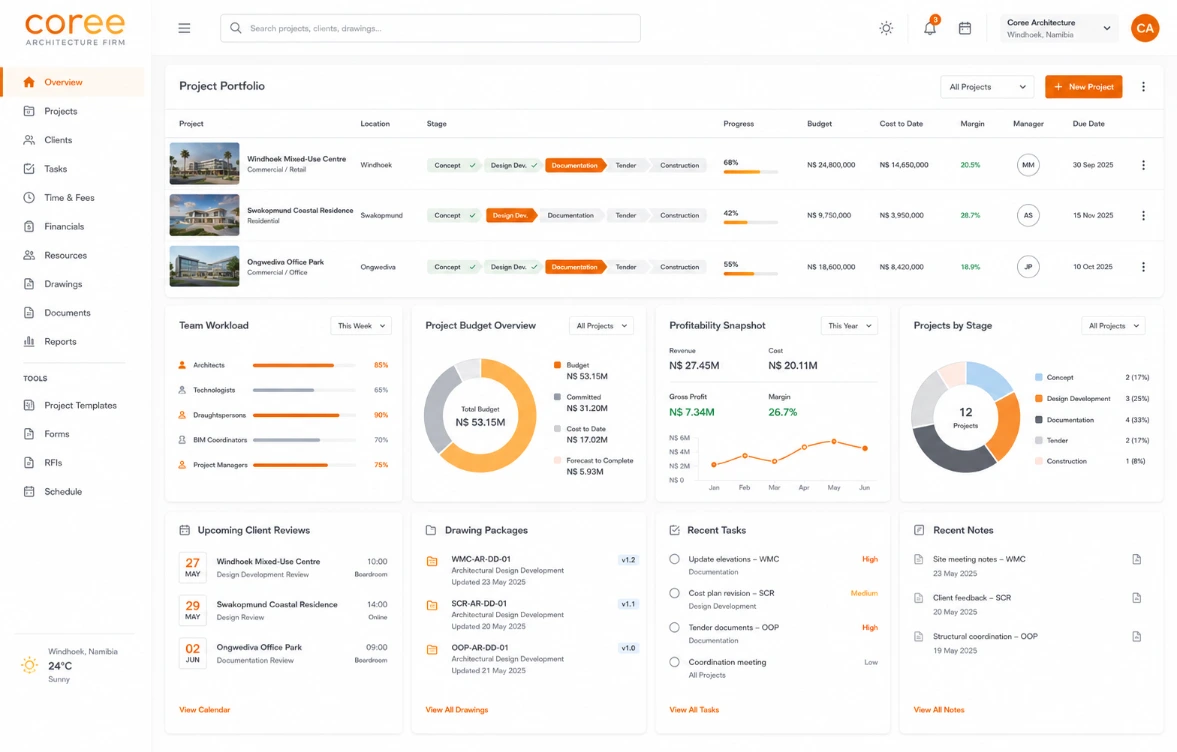The image size is (1177, 752).
Task: Click Upcoming Client Reviews calendar icon
Action: click(185, 531)
